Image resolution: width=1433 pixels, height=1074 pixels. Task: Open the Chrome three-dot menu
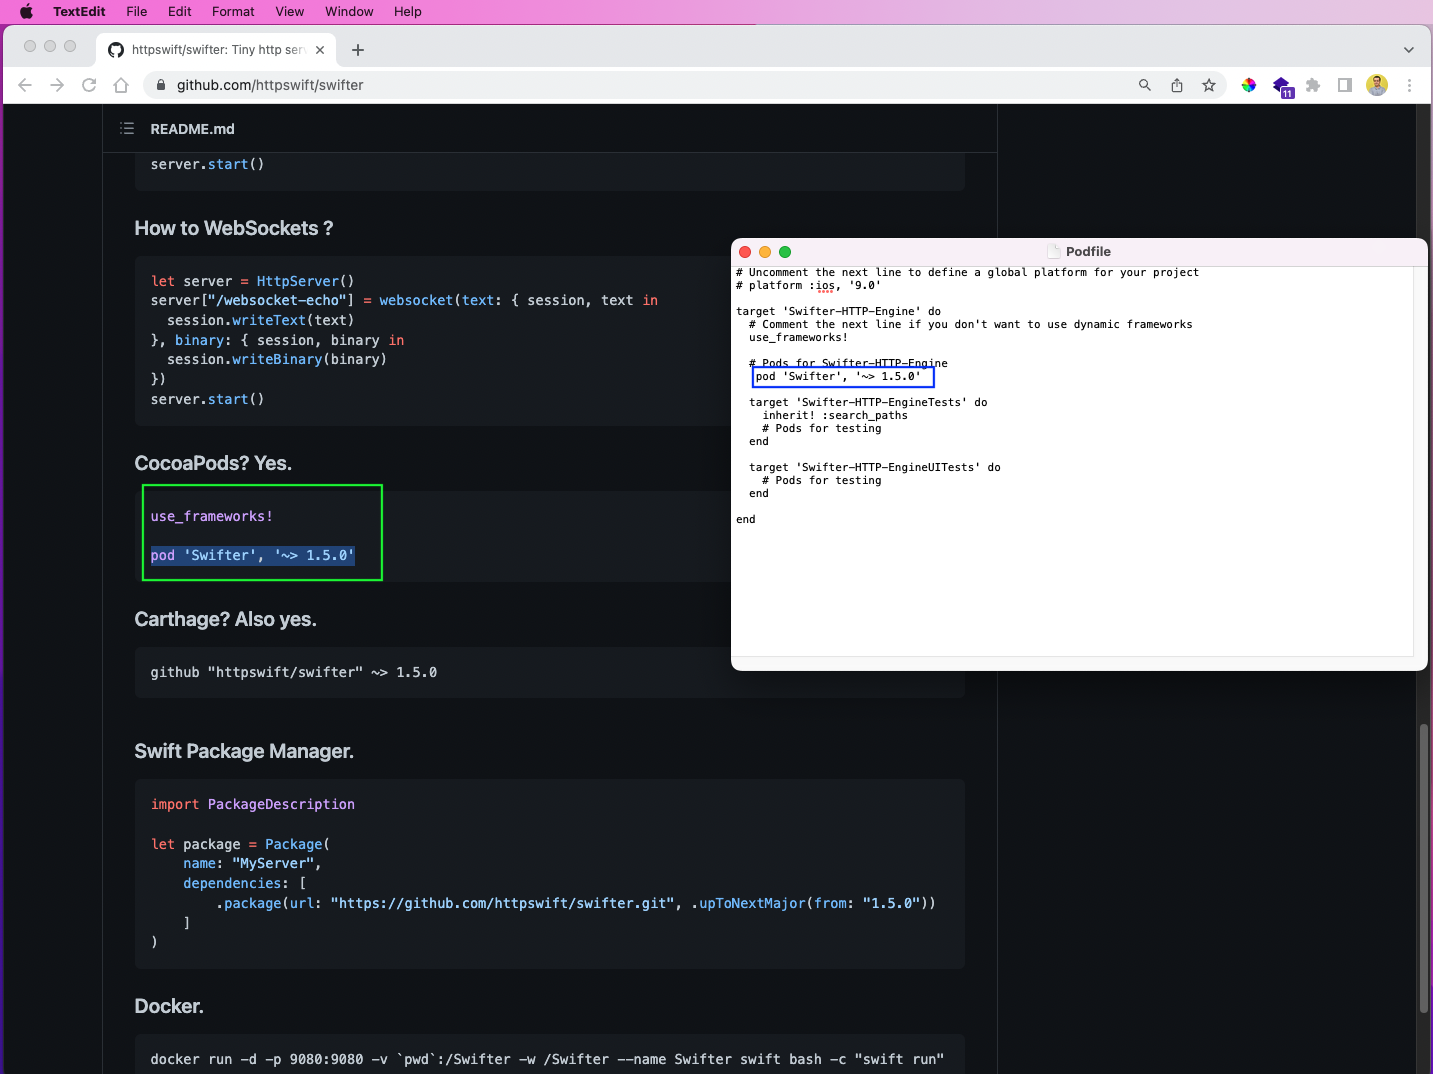tap(1409, 85)
